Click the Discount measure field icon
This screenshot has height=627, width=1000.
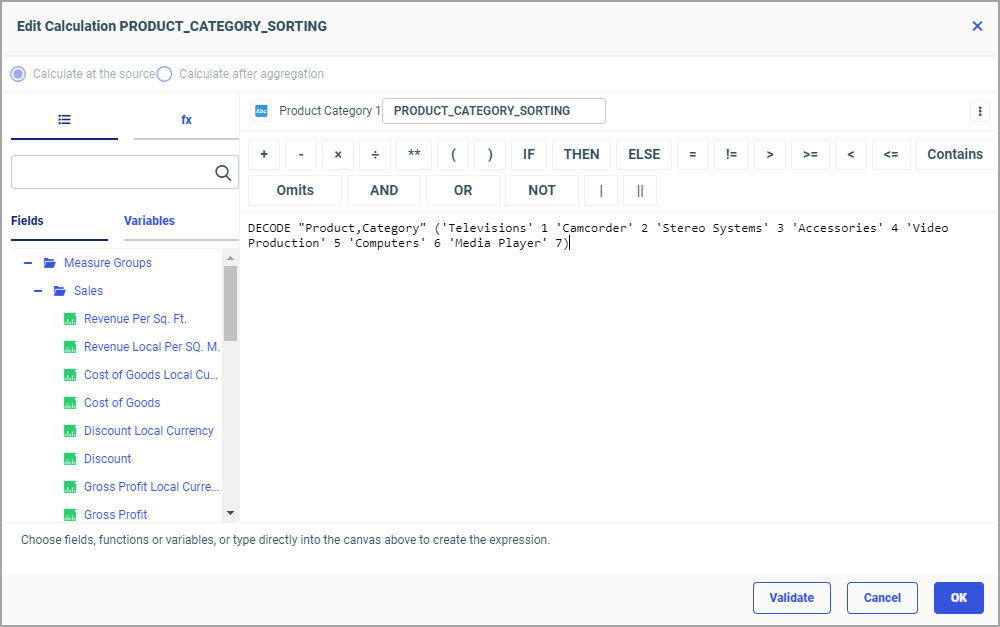(x=70, y=459)
